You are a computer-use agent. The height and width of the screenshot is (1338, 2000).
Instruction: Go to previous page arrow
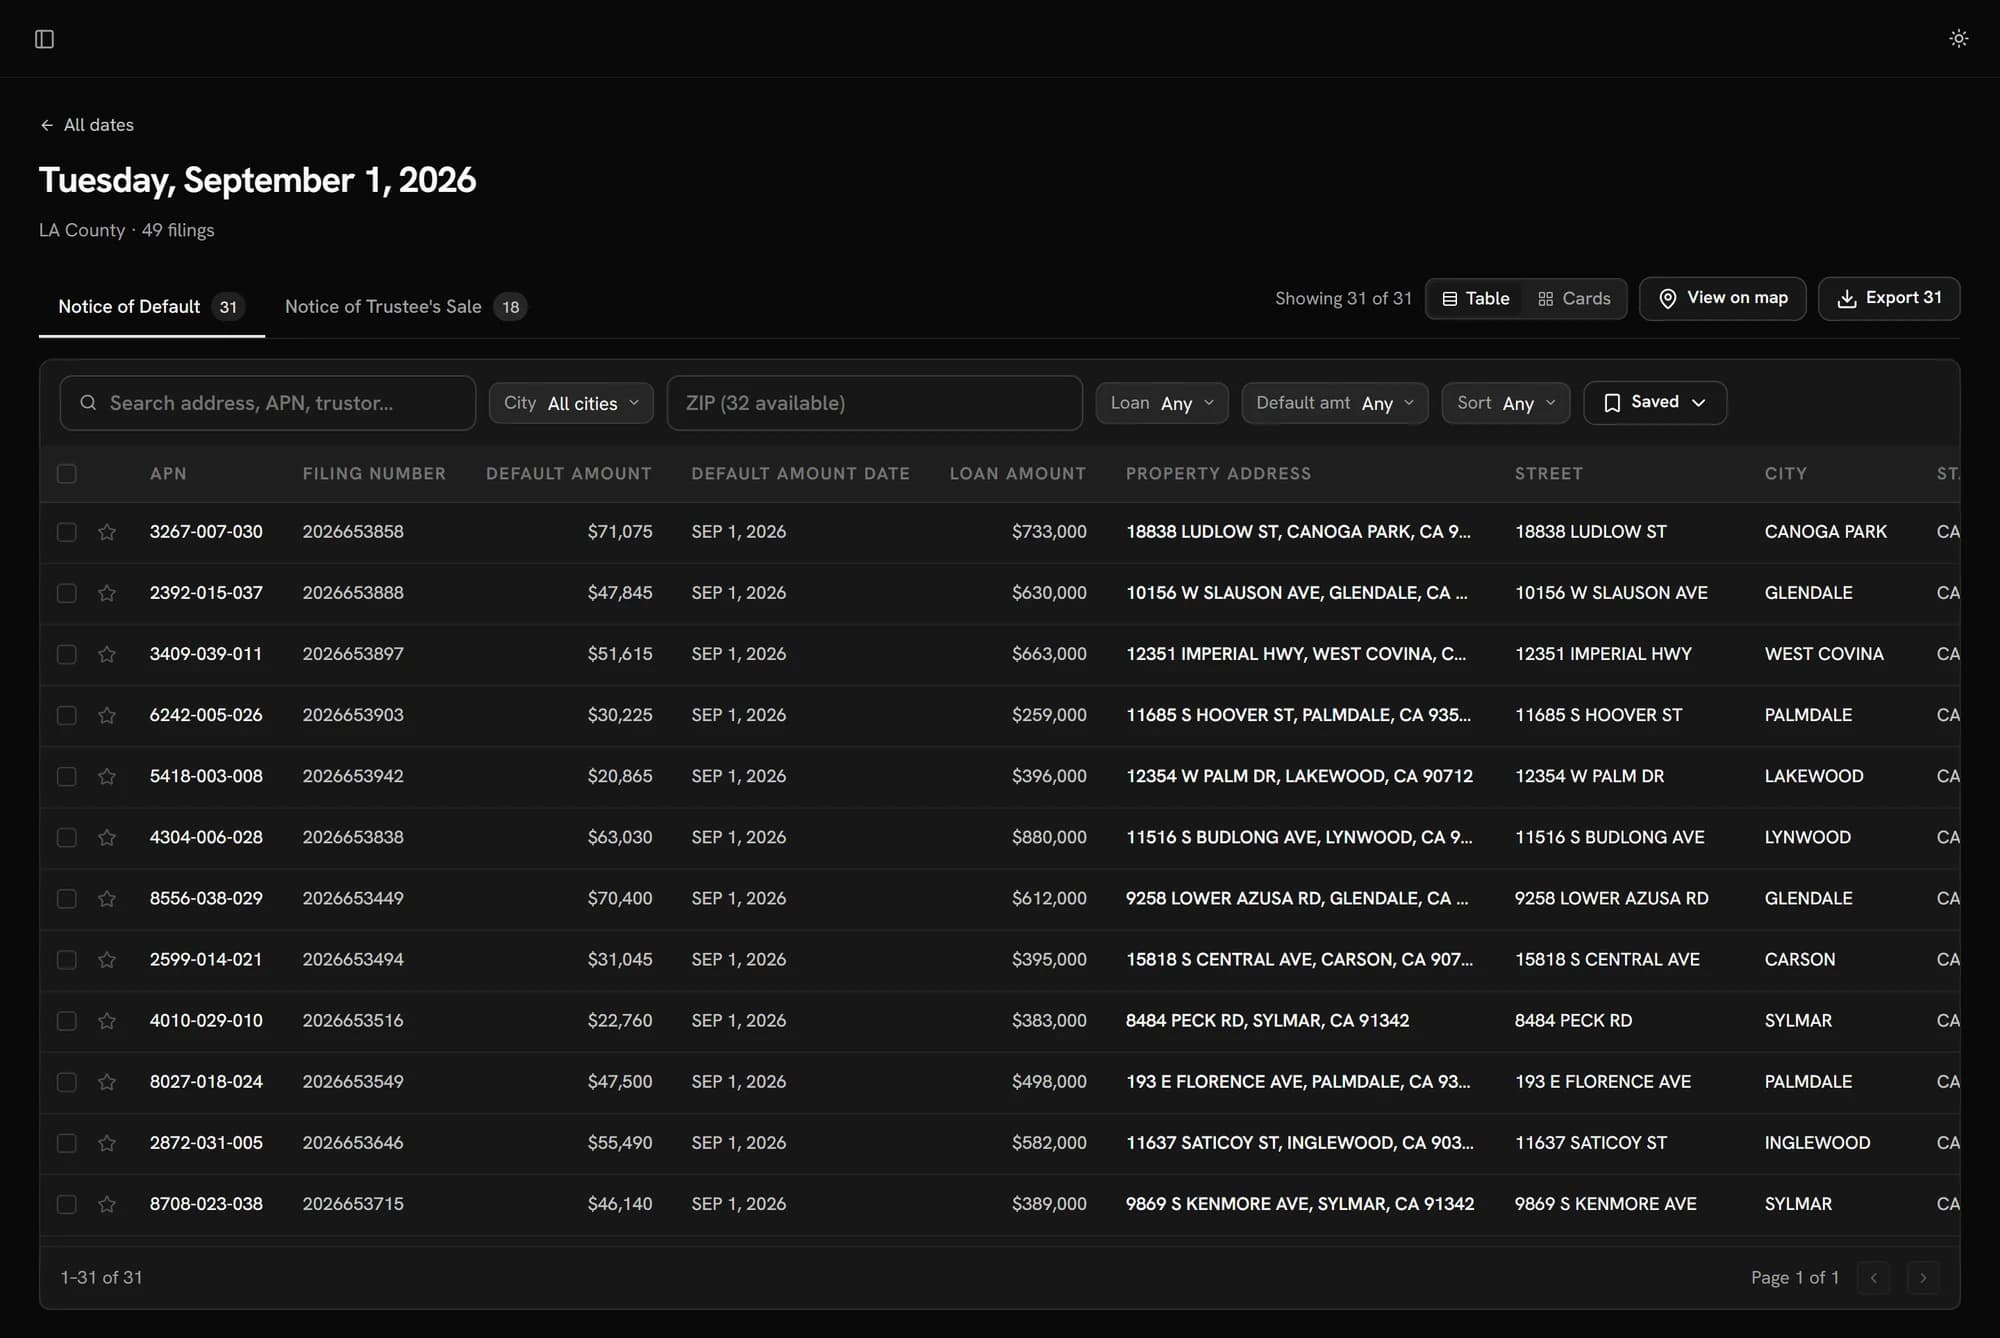[x=1873, y=1277]
